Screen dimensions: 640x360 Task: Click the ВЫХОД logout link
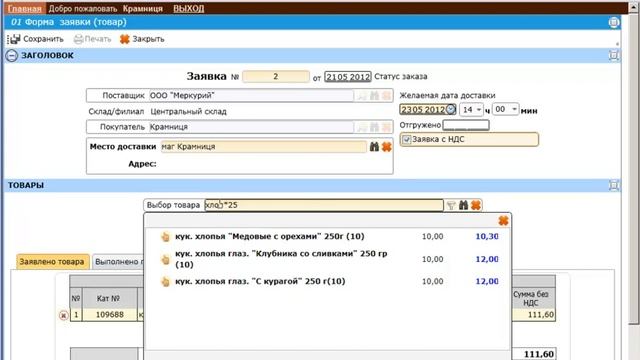click(189, 8)
